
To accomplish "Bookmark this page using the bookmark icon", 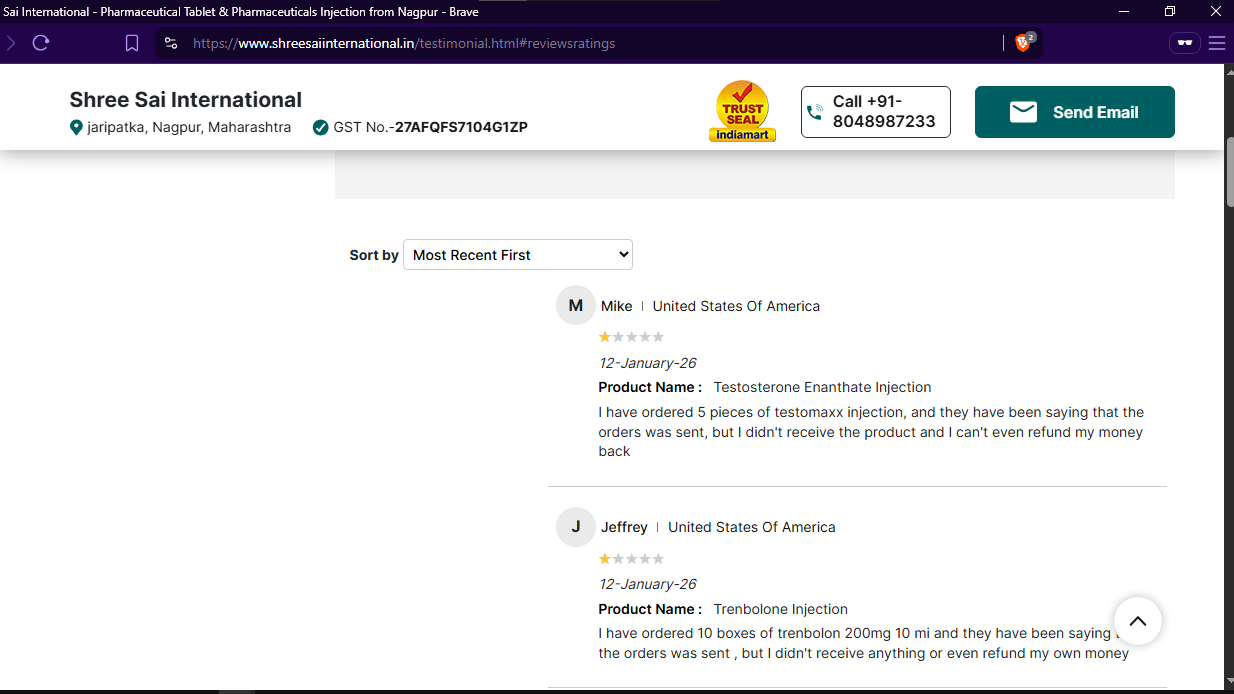I will [132, 43].
